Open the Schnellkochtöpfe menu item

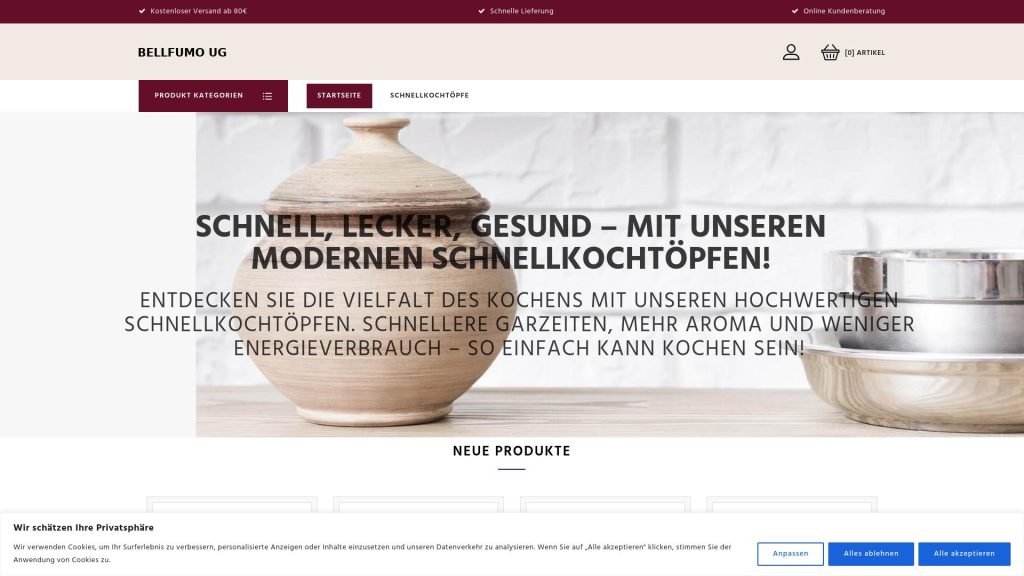tap(429, 95)
